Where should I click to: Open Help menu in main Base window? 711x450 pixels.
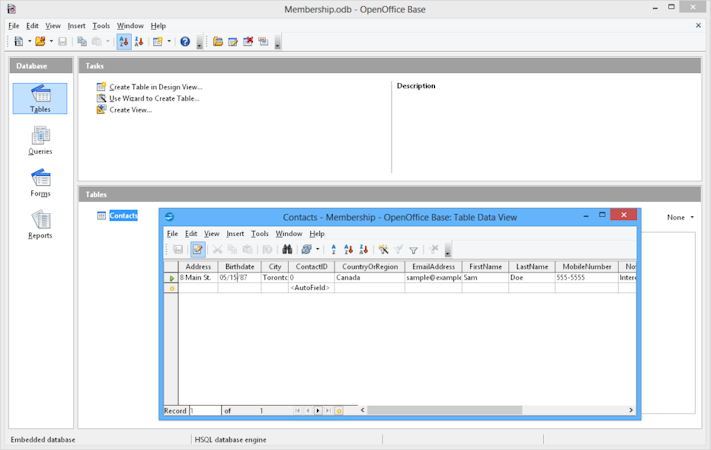(x=158, y=26)
